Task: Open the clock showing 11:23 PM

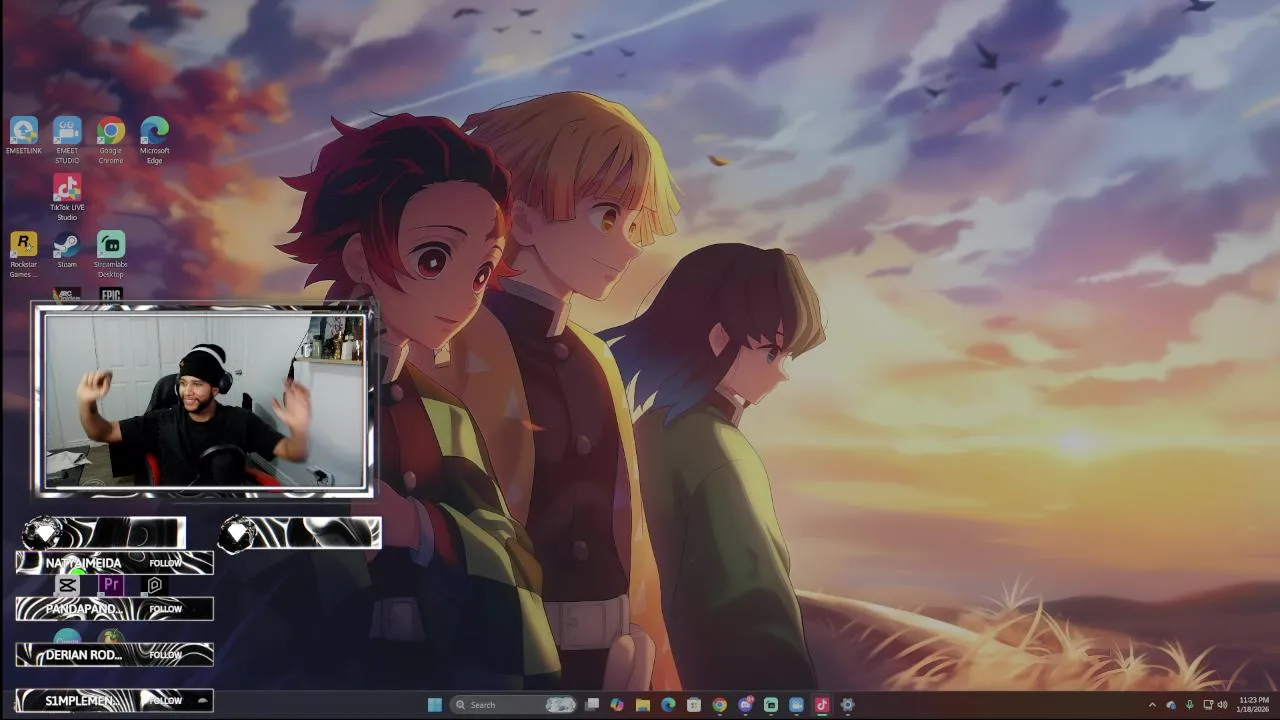Action: (1254, 705)
